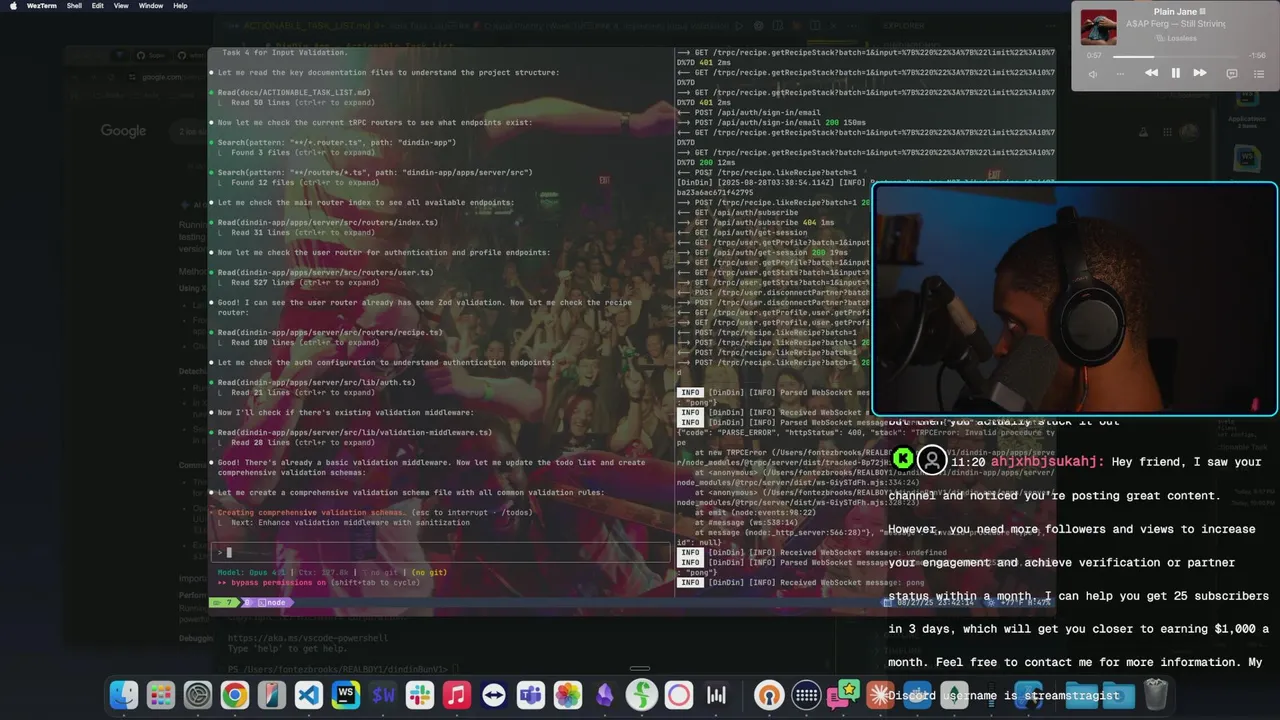The height and width of the screenshot is (720, 1280).
Task: Launch Obsidian from the dock
Action: pyautogui.click(x=605, y=694)
